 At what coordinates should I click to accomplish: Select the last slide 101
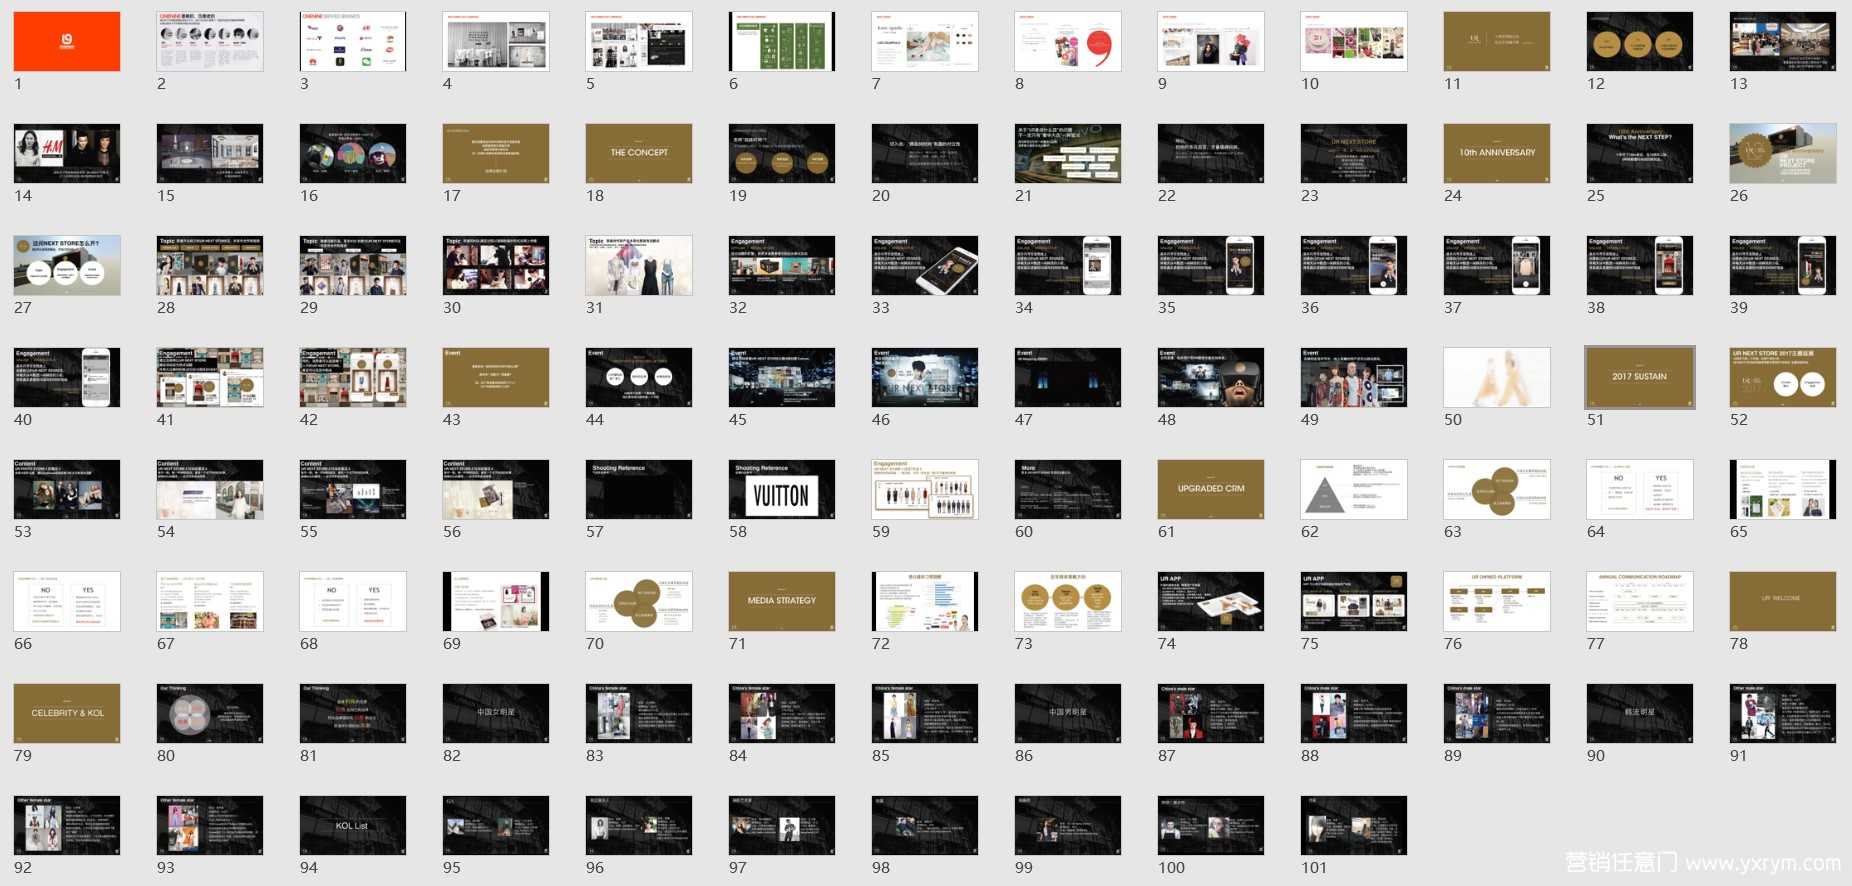pyautogui.click(x=1354, y=825)
